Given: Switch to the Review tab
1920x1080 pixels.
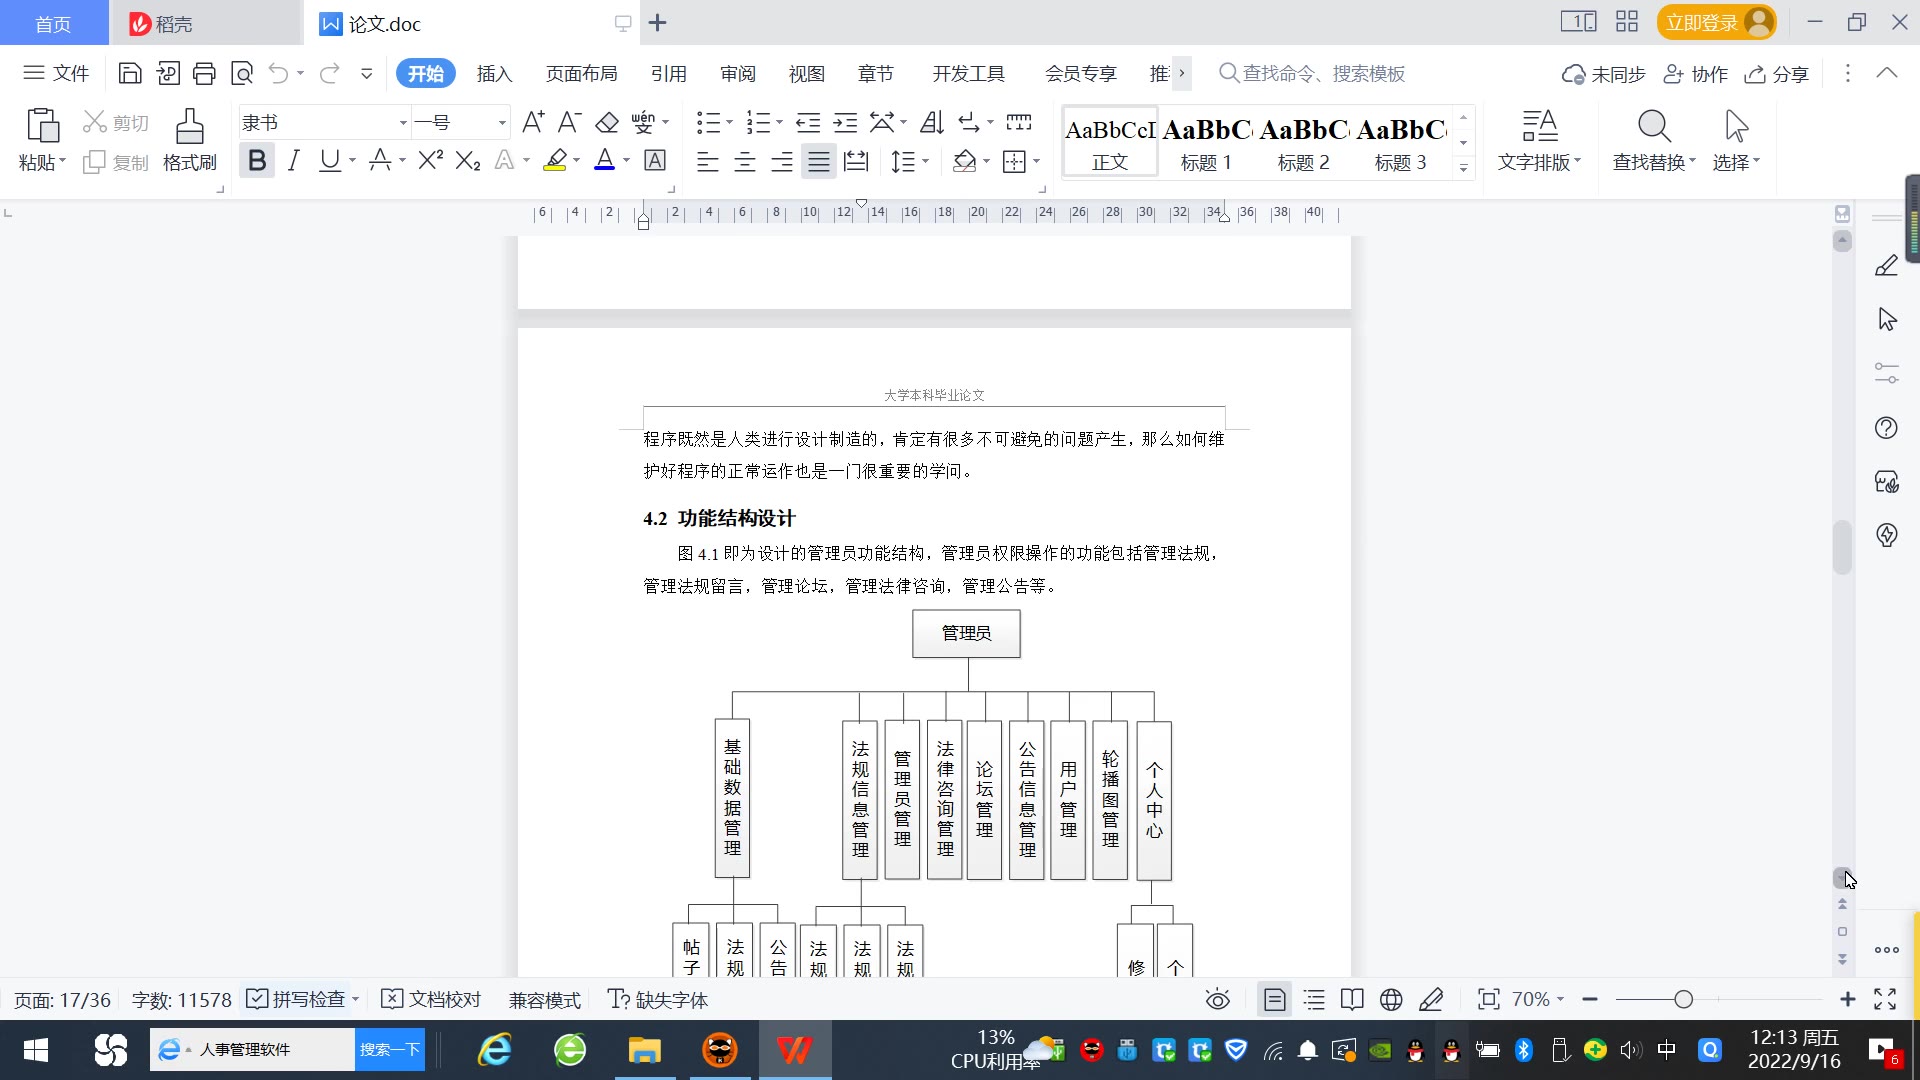Looking at the screenshot, I should (737, 73).
